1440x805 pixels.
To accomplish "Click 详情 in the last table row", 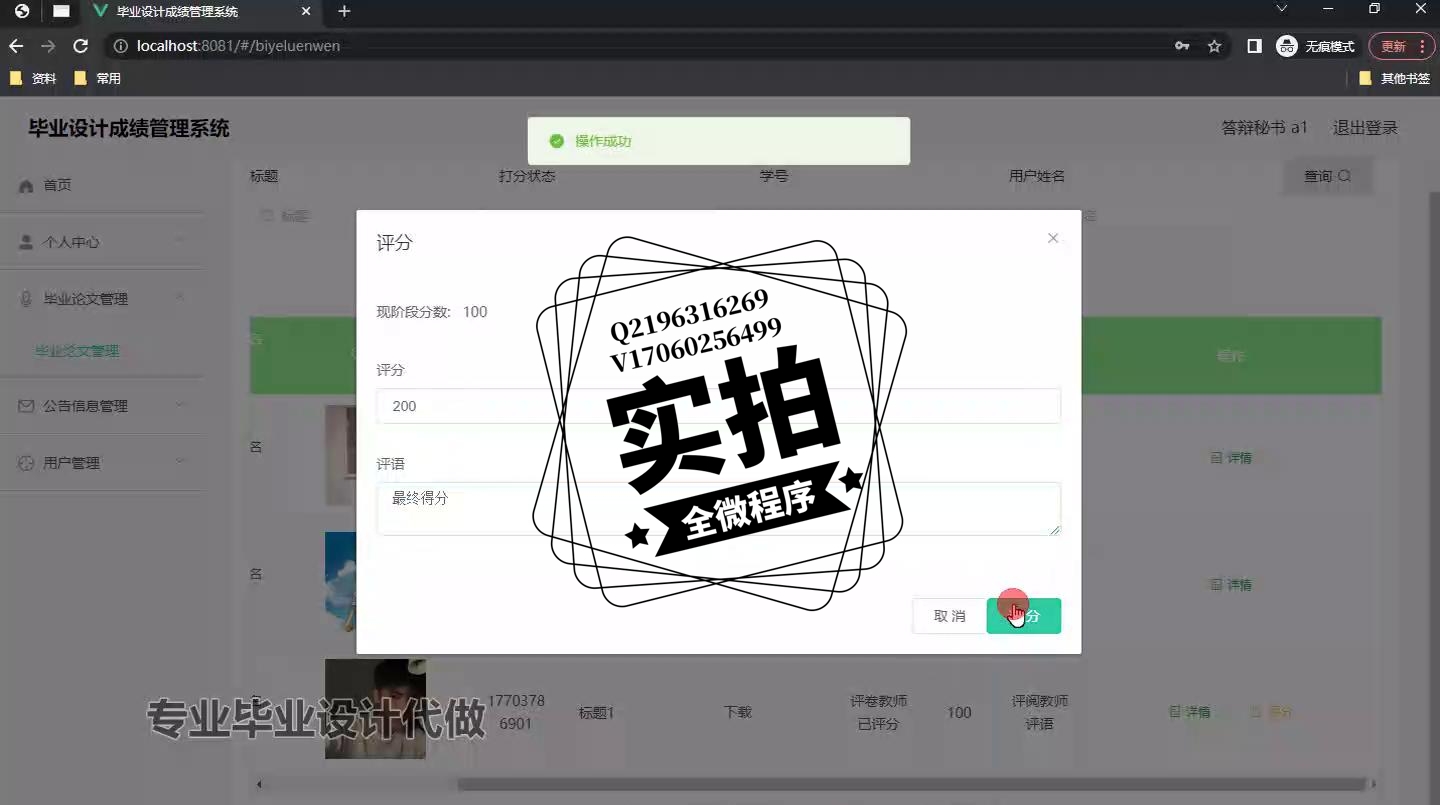I will pos(1190,712).
